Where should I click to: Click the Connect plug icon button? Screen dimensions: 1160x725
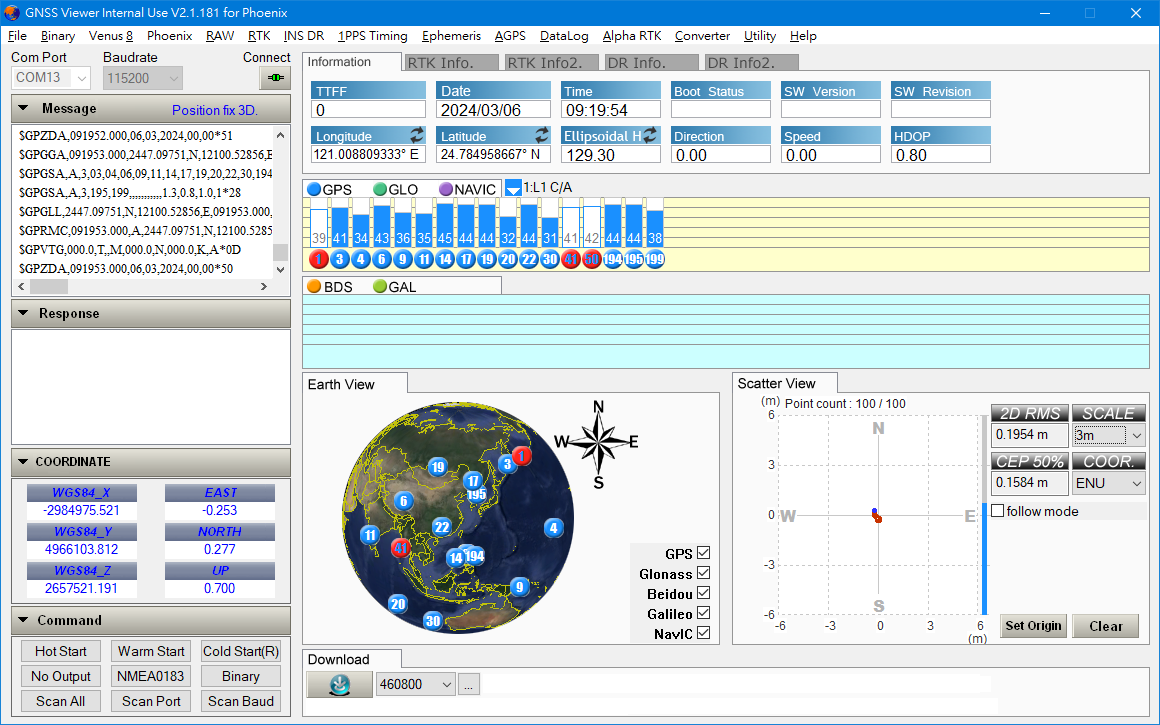(x=275, y=78)
